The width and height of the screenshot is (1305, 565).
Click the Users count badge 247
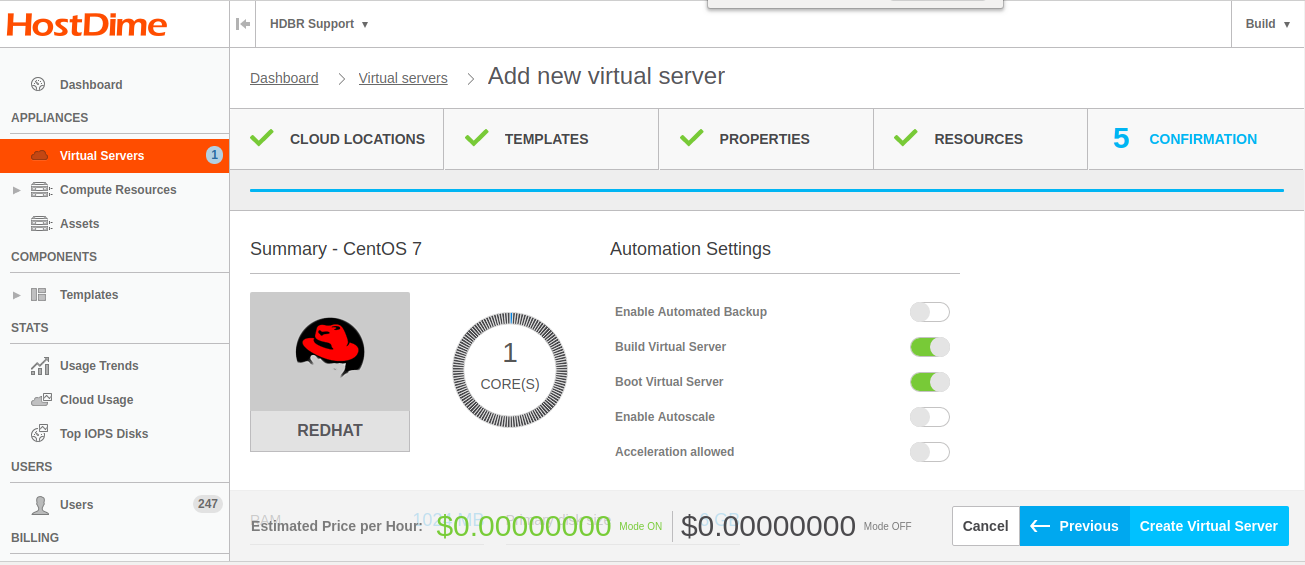tap(208, 504)
